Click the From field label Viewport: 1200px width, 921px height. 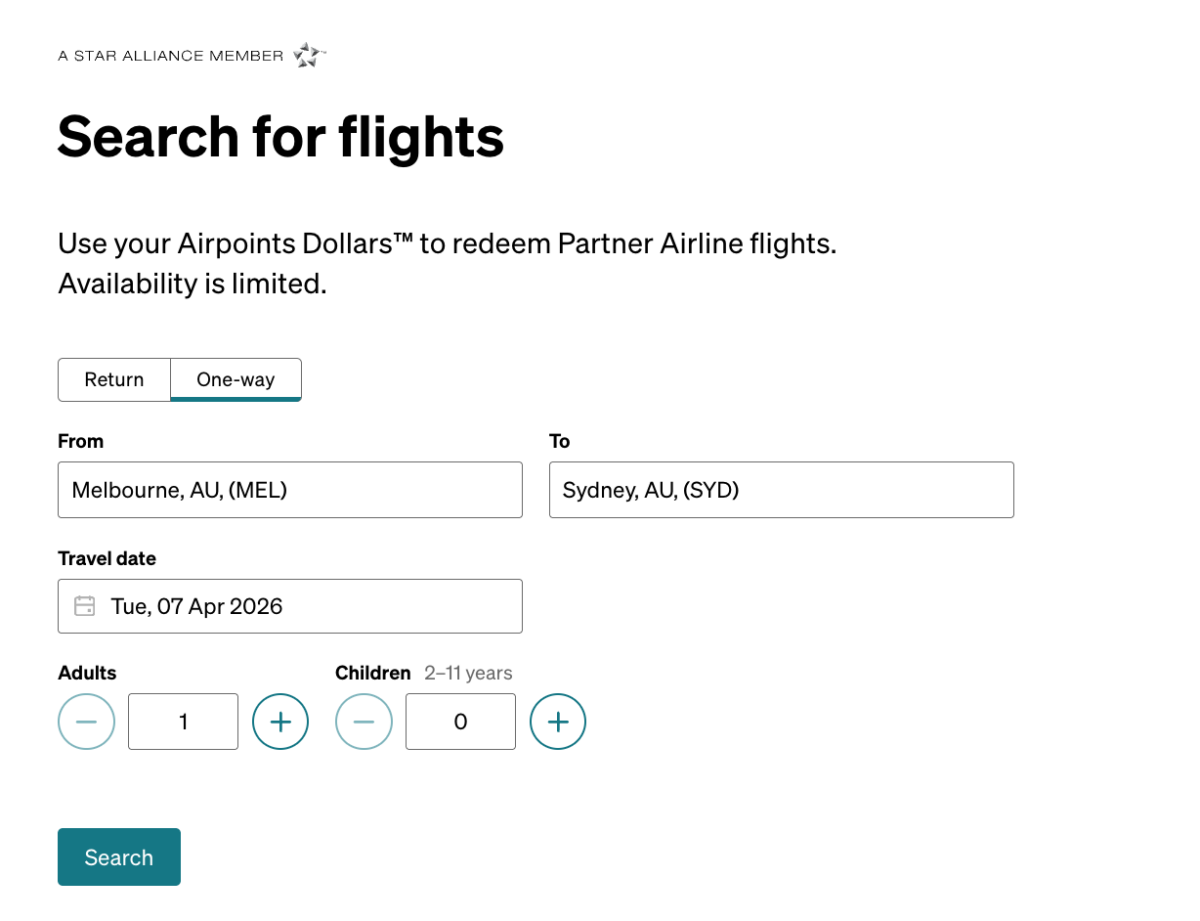pyautogui.click(x=81, y=441)
